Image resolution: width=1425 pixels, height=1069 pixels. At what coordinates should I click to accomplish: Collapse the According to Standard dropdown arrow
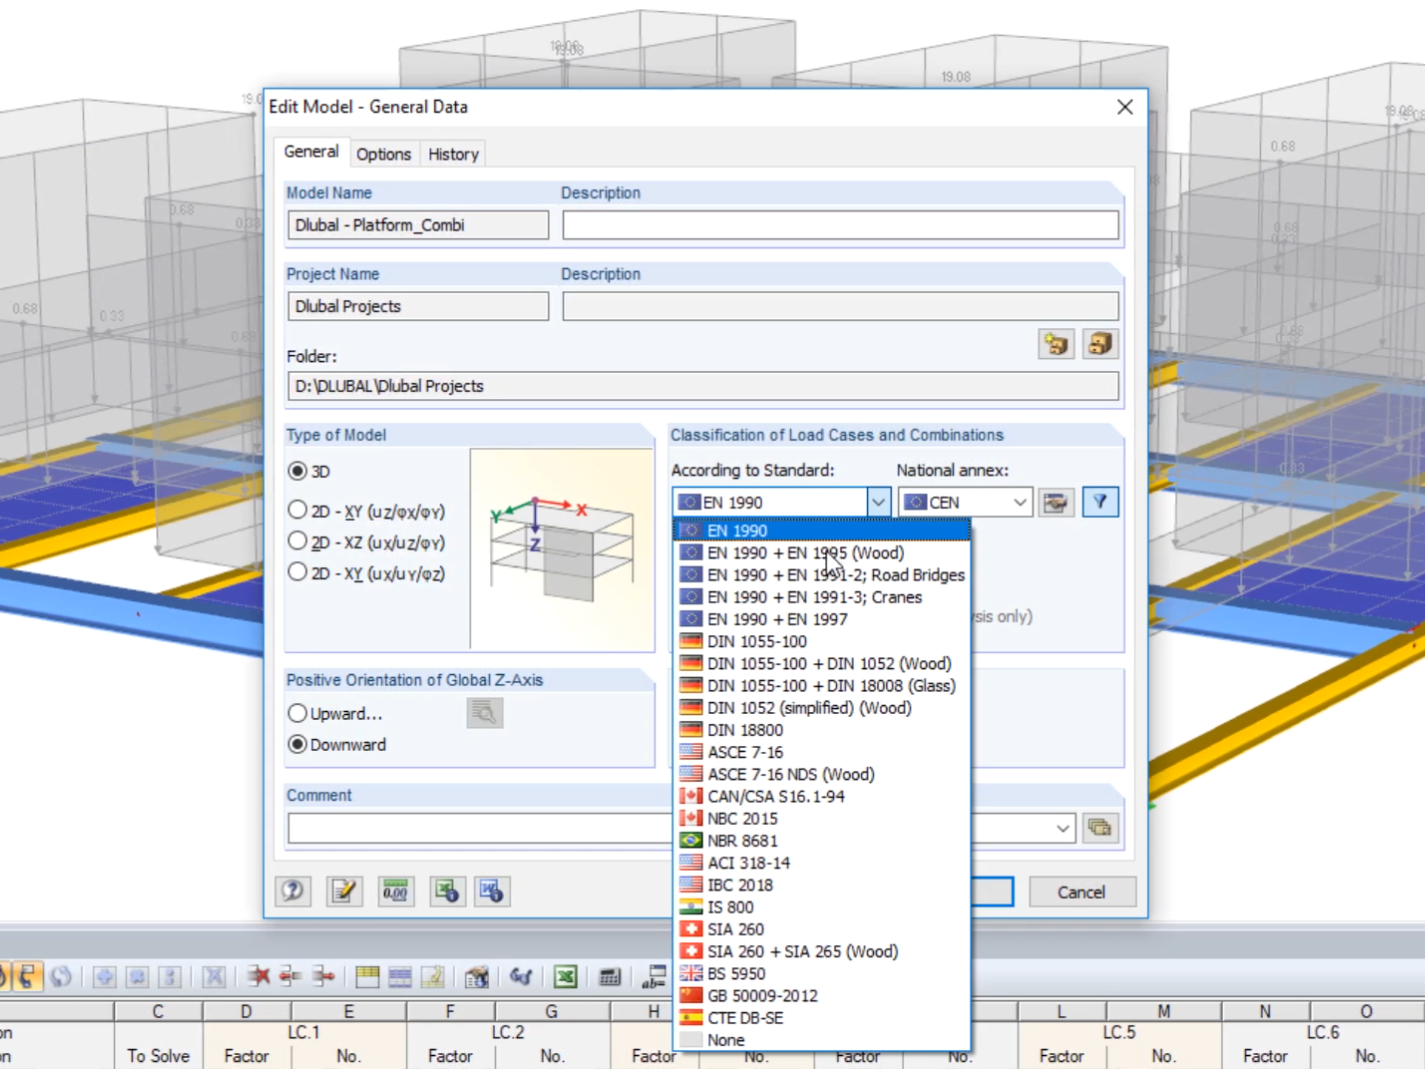[878, 502]
